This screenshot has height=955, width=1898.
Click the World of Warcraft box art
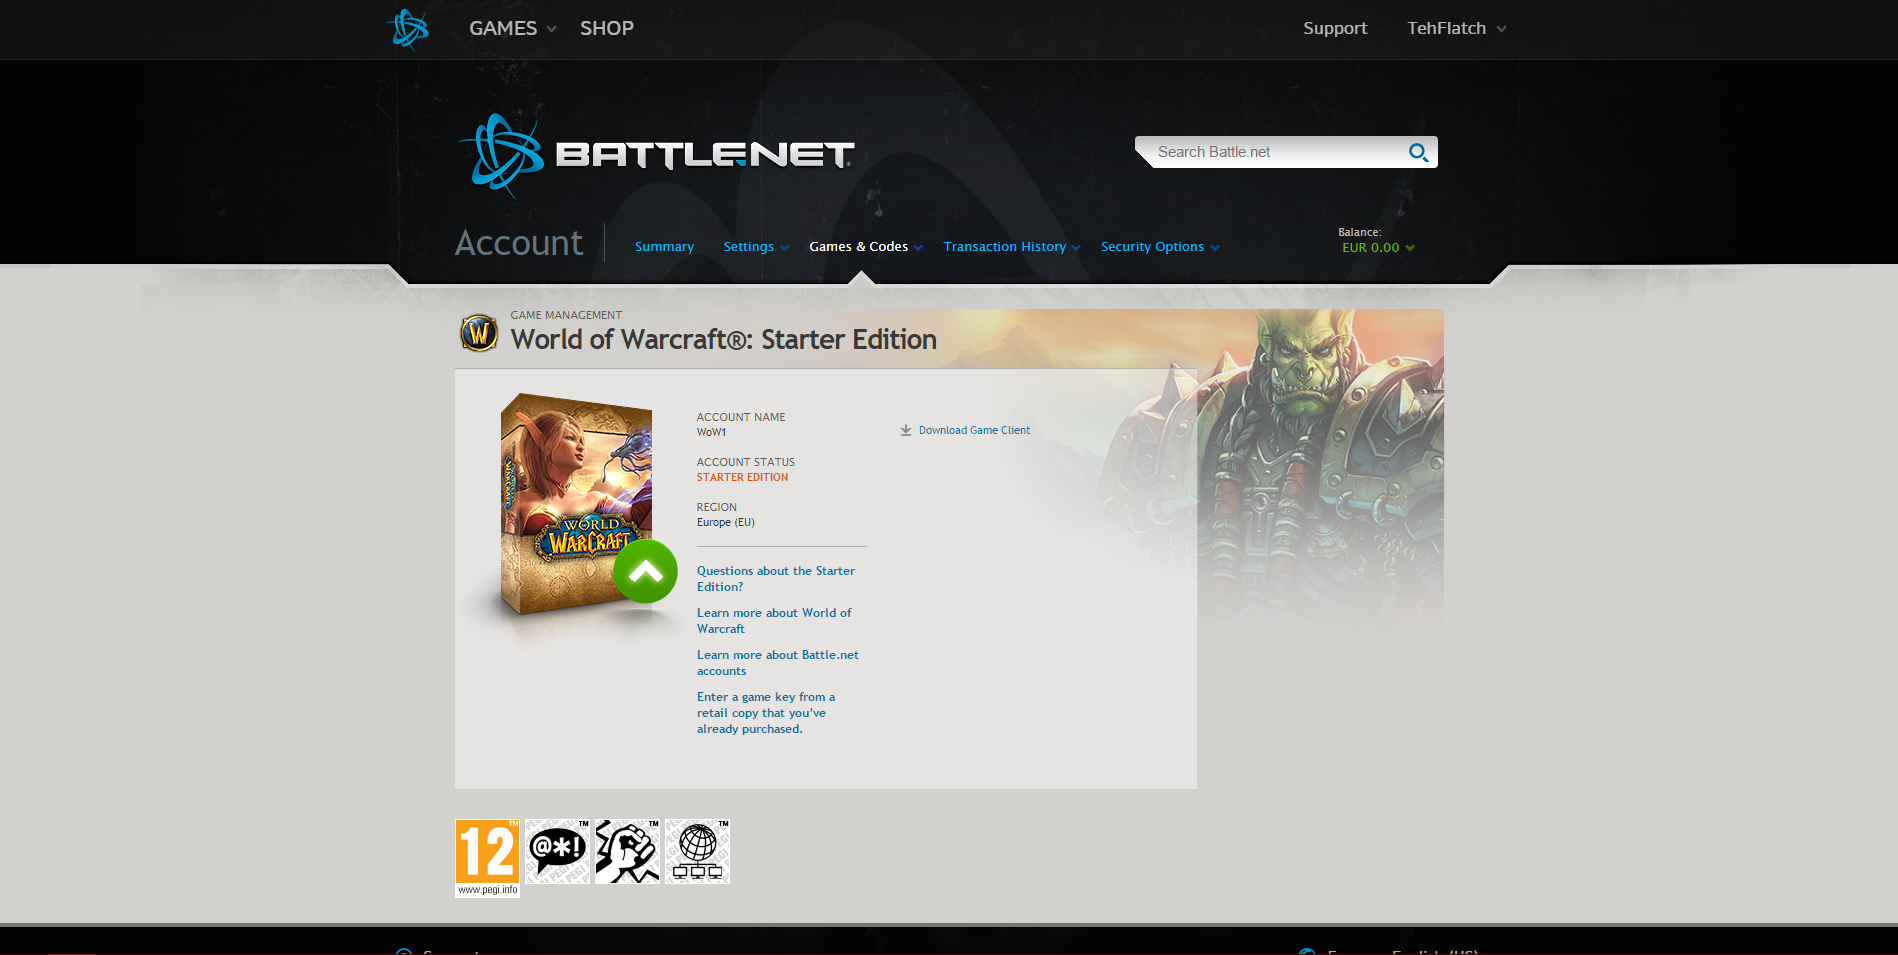tap(576, 503)
